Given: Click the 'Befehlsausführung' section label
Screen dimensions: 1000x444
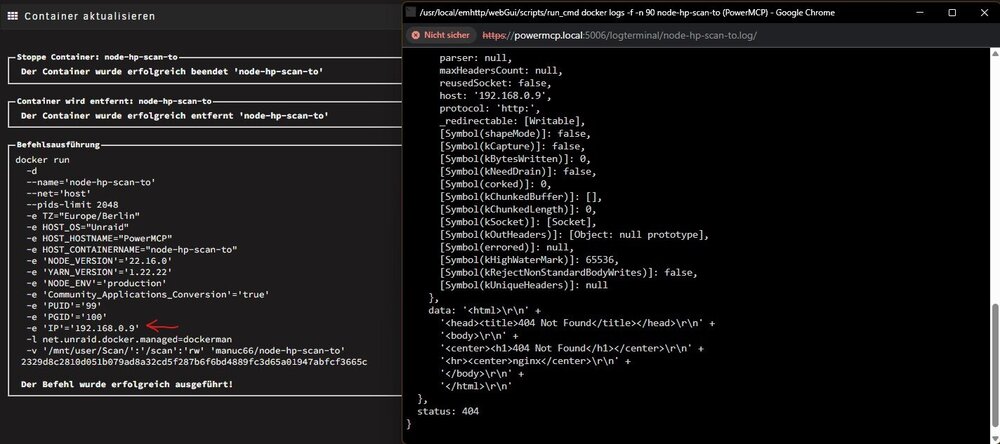Looking at the screenshot, I should point(58,145).
